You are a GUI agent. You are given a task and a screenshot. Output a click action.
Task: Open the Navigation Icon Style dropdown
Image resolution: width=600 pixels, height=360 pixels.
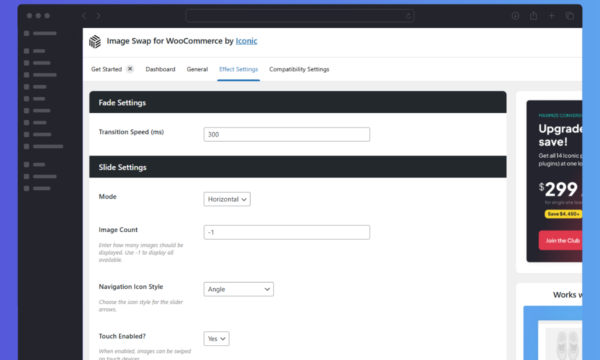click(x=238, y=289)
